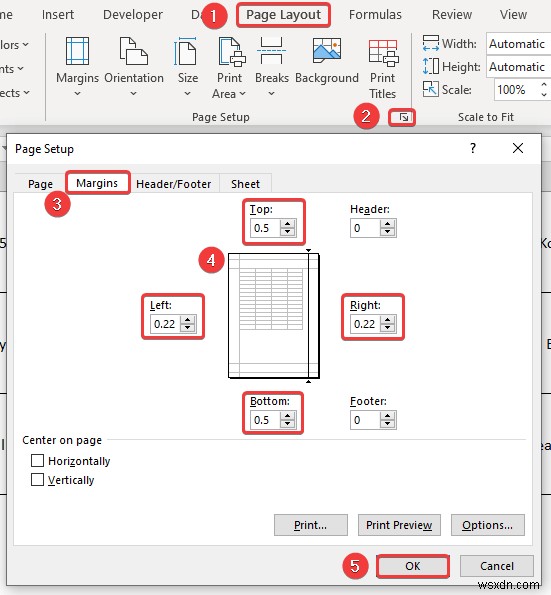The height and width of the screenshot is (595, 551).
Task: Switch to the Page Layout ribbon tab
Action: click(283, 15)
